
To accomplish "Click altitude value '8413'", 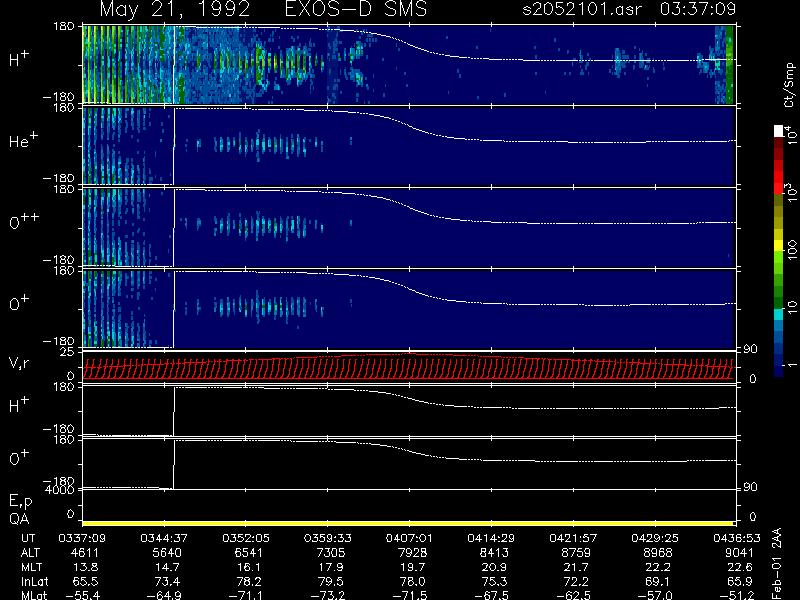I will click(494, 553).
